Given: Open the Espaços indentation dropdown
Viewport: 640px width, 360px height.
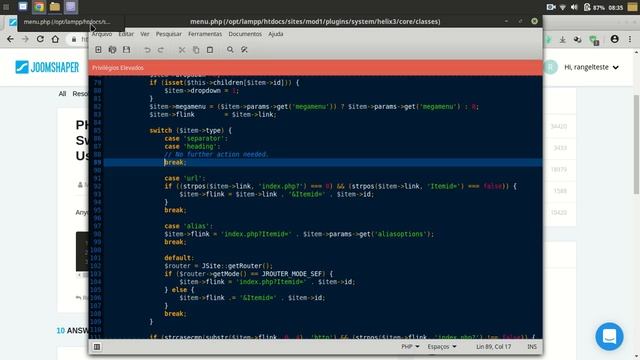Looking at the screenshot, I should coord(442,347).
